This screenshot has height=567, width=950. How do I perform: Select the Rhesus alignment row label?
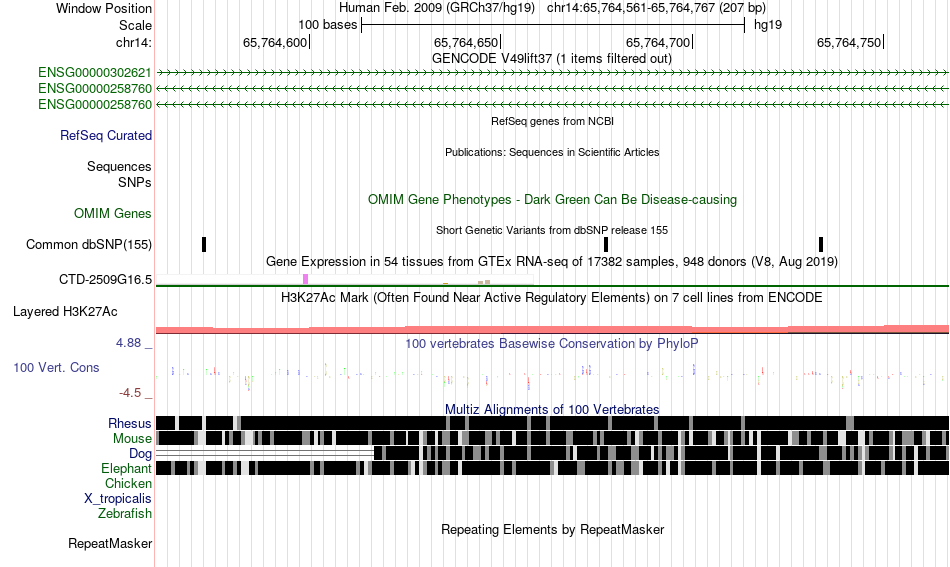[x=130, y=423]
